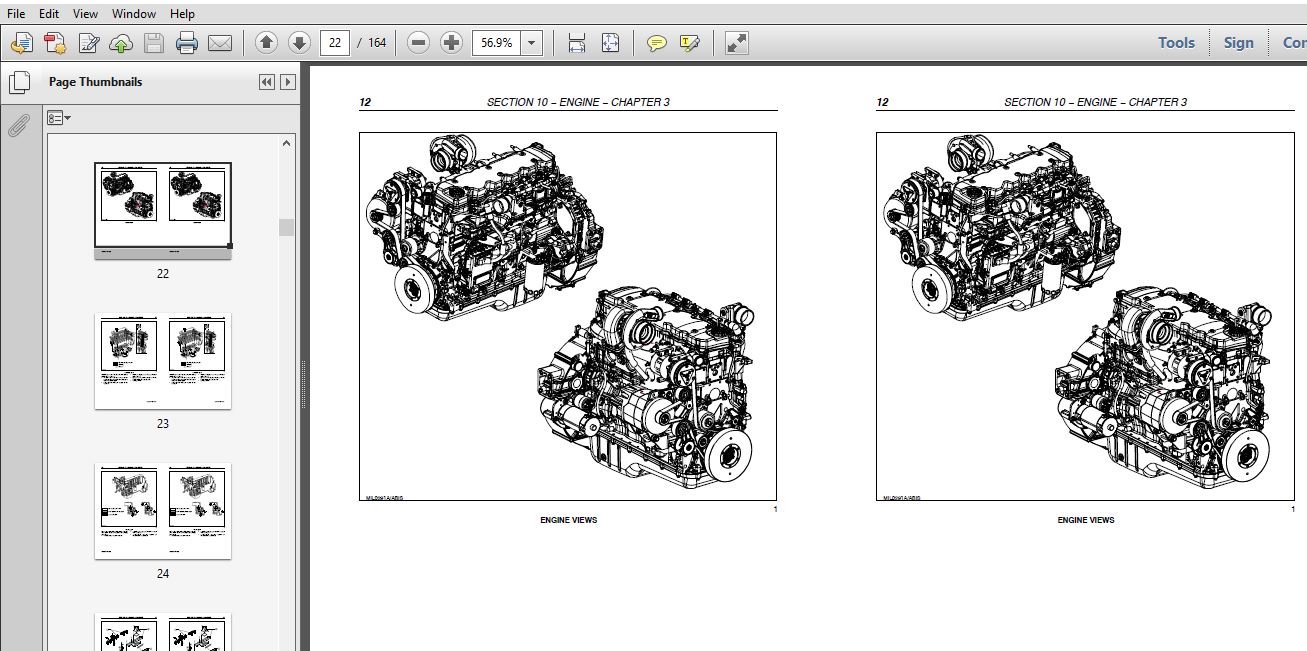Collapse the thumbnails pane with double arrow
This screenshot has height=651, width=1307.
[x=267, y=82]
